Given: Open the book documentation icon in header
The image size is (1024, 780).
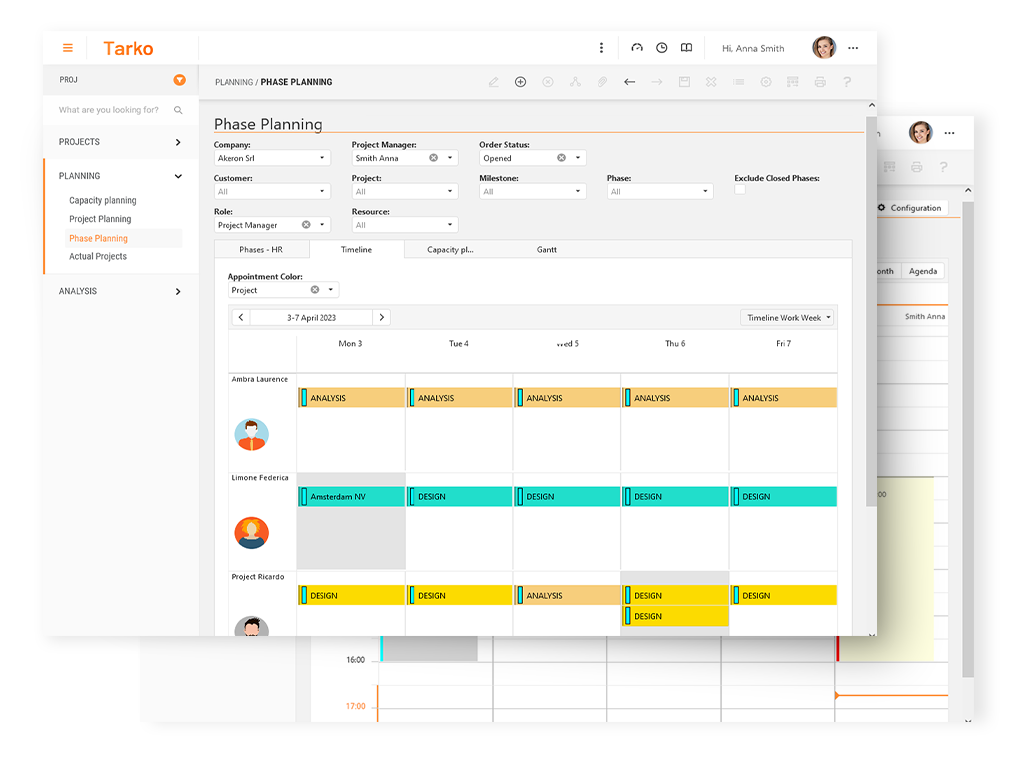Looking at the screenshot, I should 686,48.
